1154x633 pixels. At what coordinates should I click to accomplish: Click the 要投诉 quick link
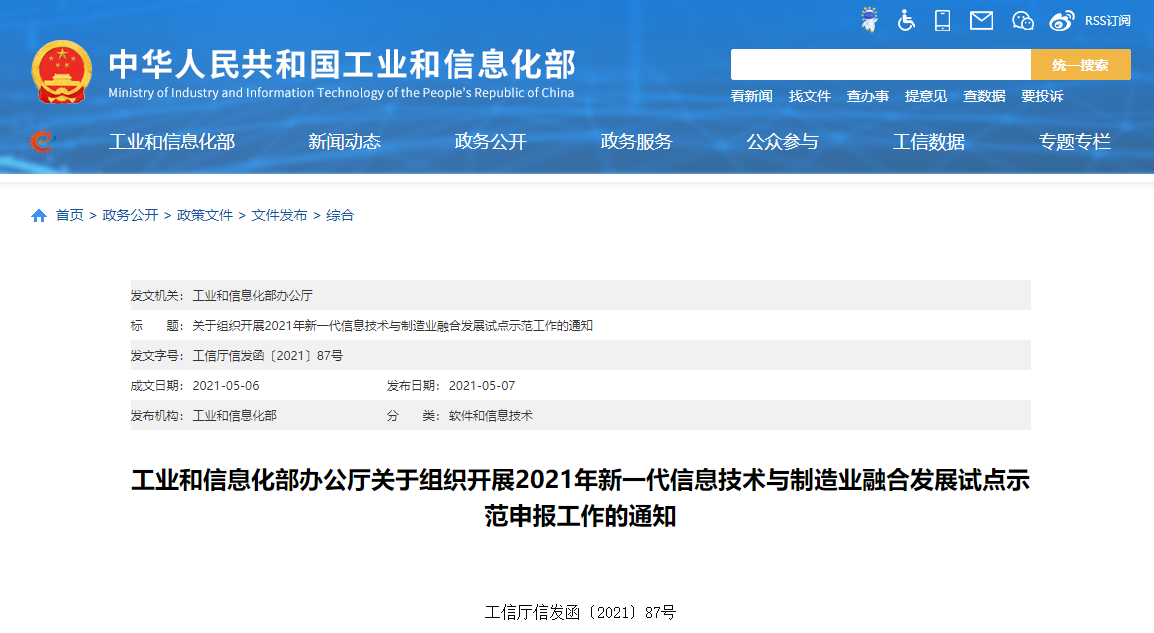[1042, 96]
